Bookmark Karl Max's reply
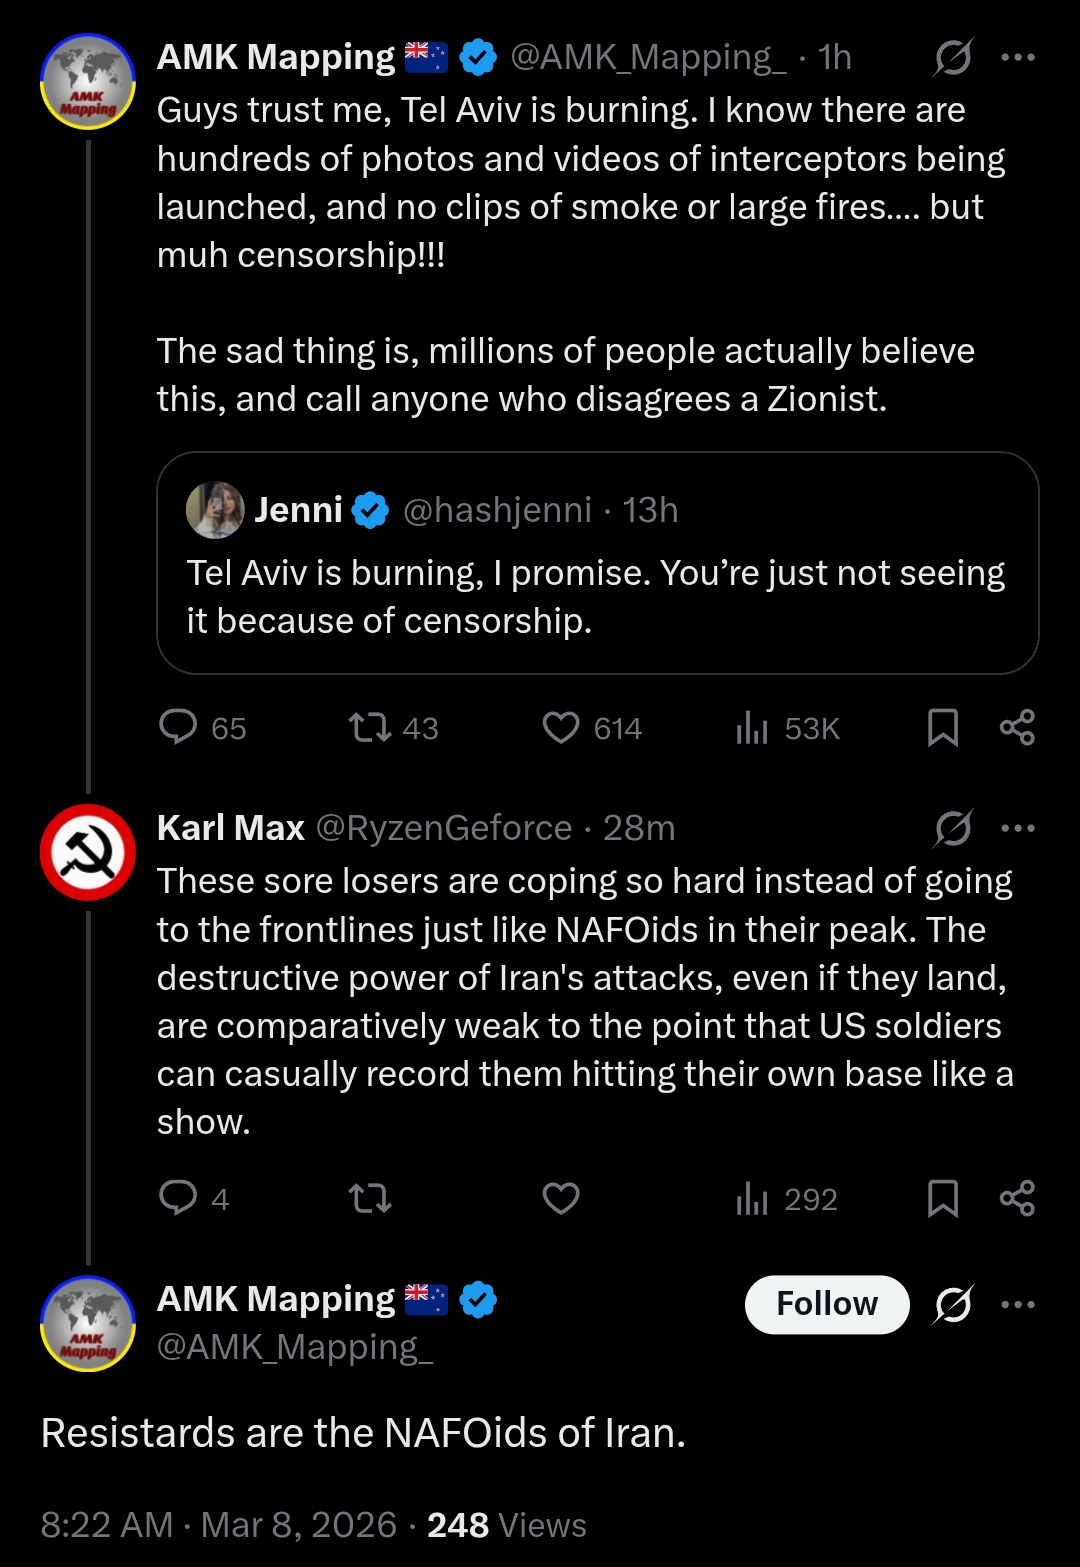The height and width of the screenshot is (1567, 1080). tap(943, 1197)
